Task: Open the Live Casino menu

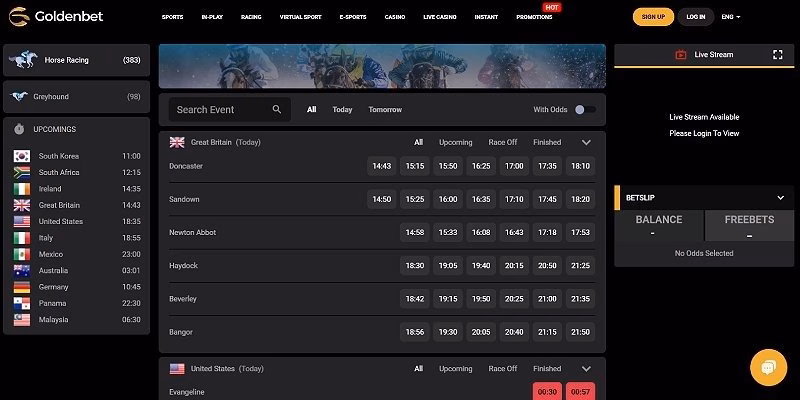Action: [x=440, y=17]
